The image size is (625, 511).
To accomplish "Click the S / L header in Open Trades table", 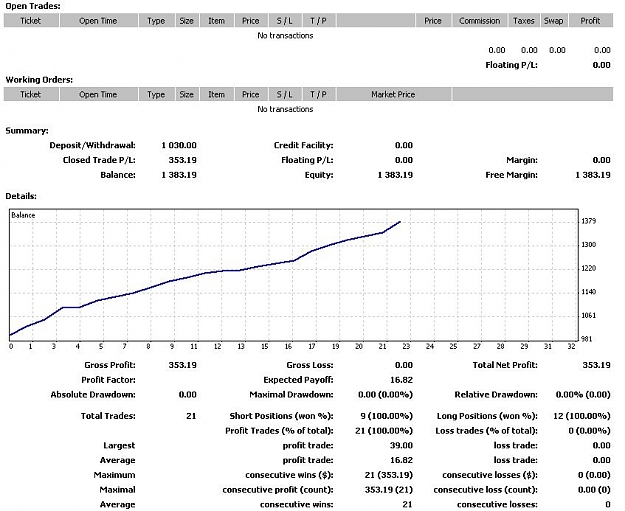I will click(x=285, y=21).
